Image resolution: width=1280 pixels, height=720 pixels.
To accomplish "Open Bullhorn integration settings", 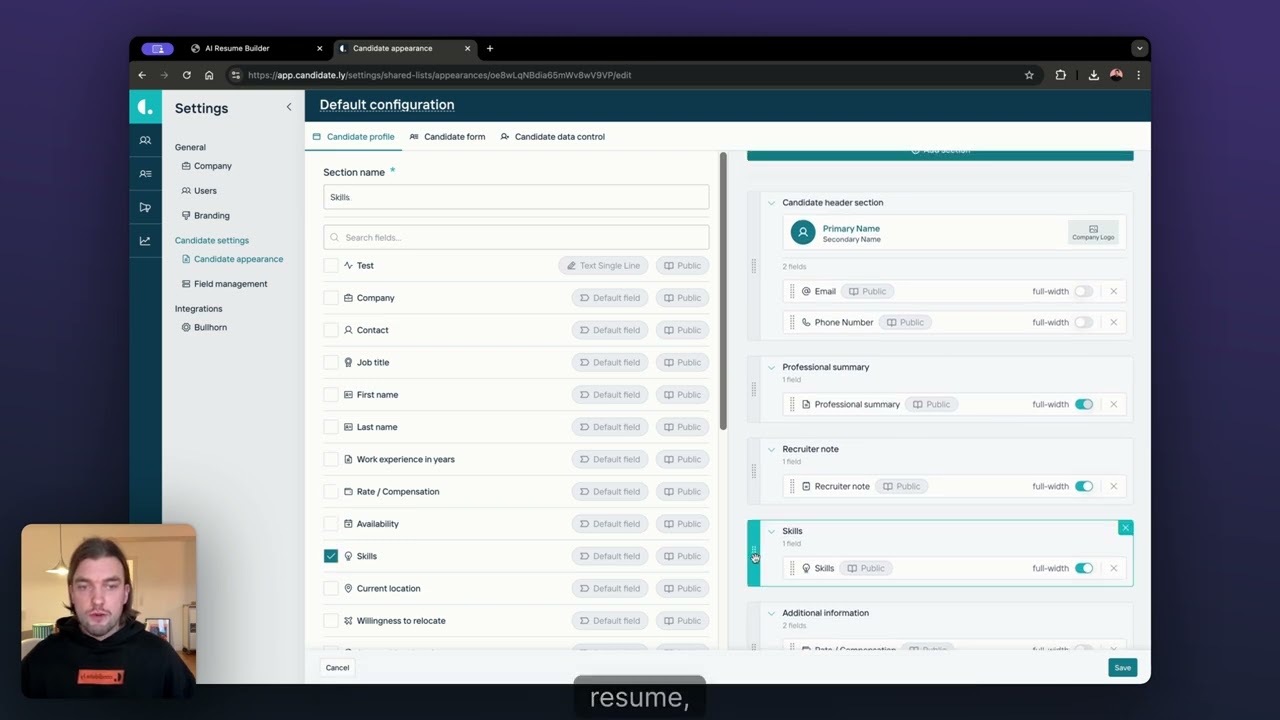I will 204,327.
